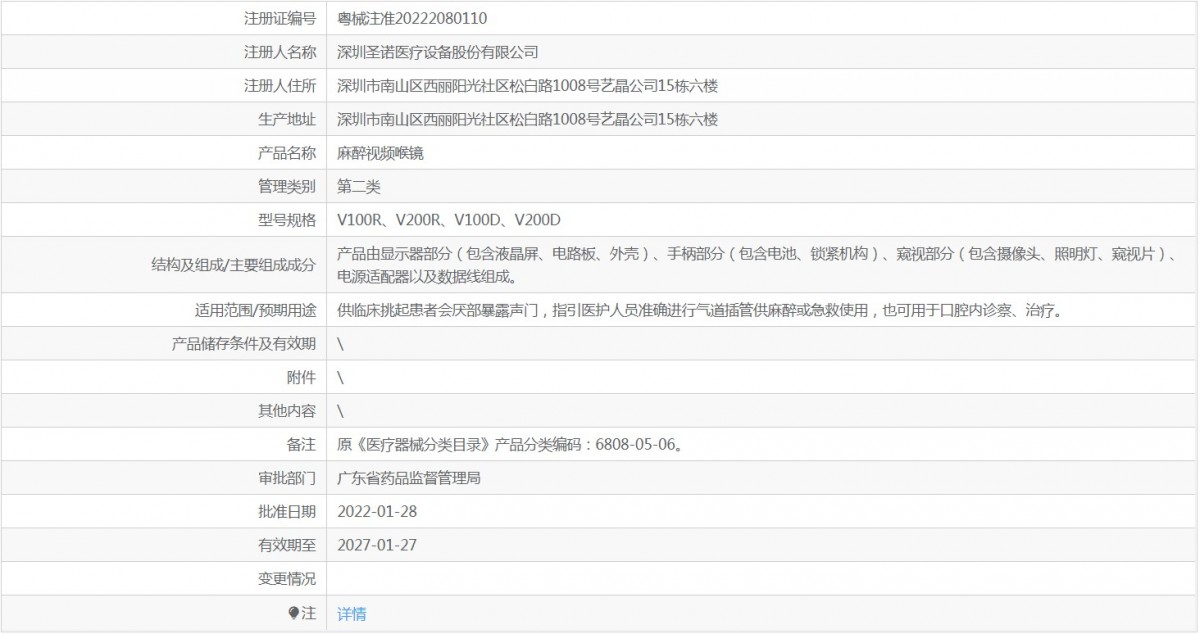Image resolution: width=1200 pixels, height=634 pixels.
Task: Click the 产品储存条件及有效期 row label
Action: click(244, 344)
